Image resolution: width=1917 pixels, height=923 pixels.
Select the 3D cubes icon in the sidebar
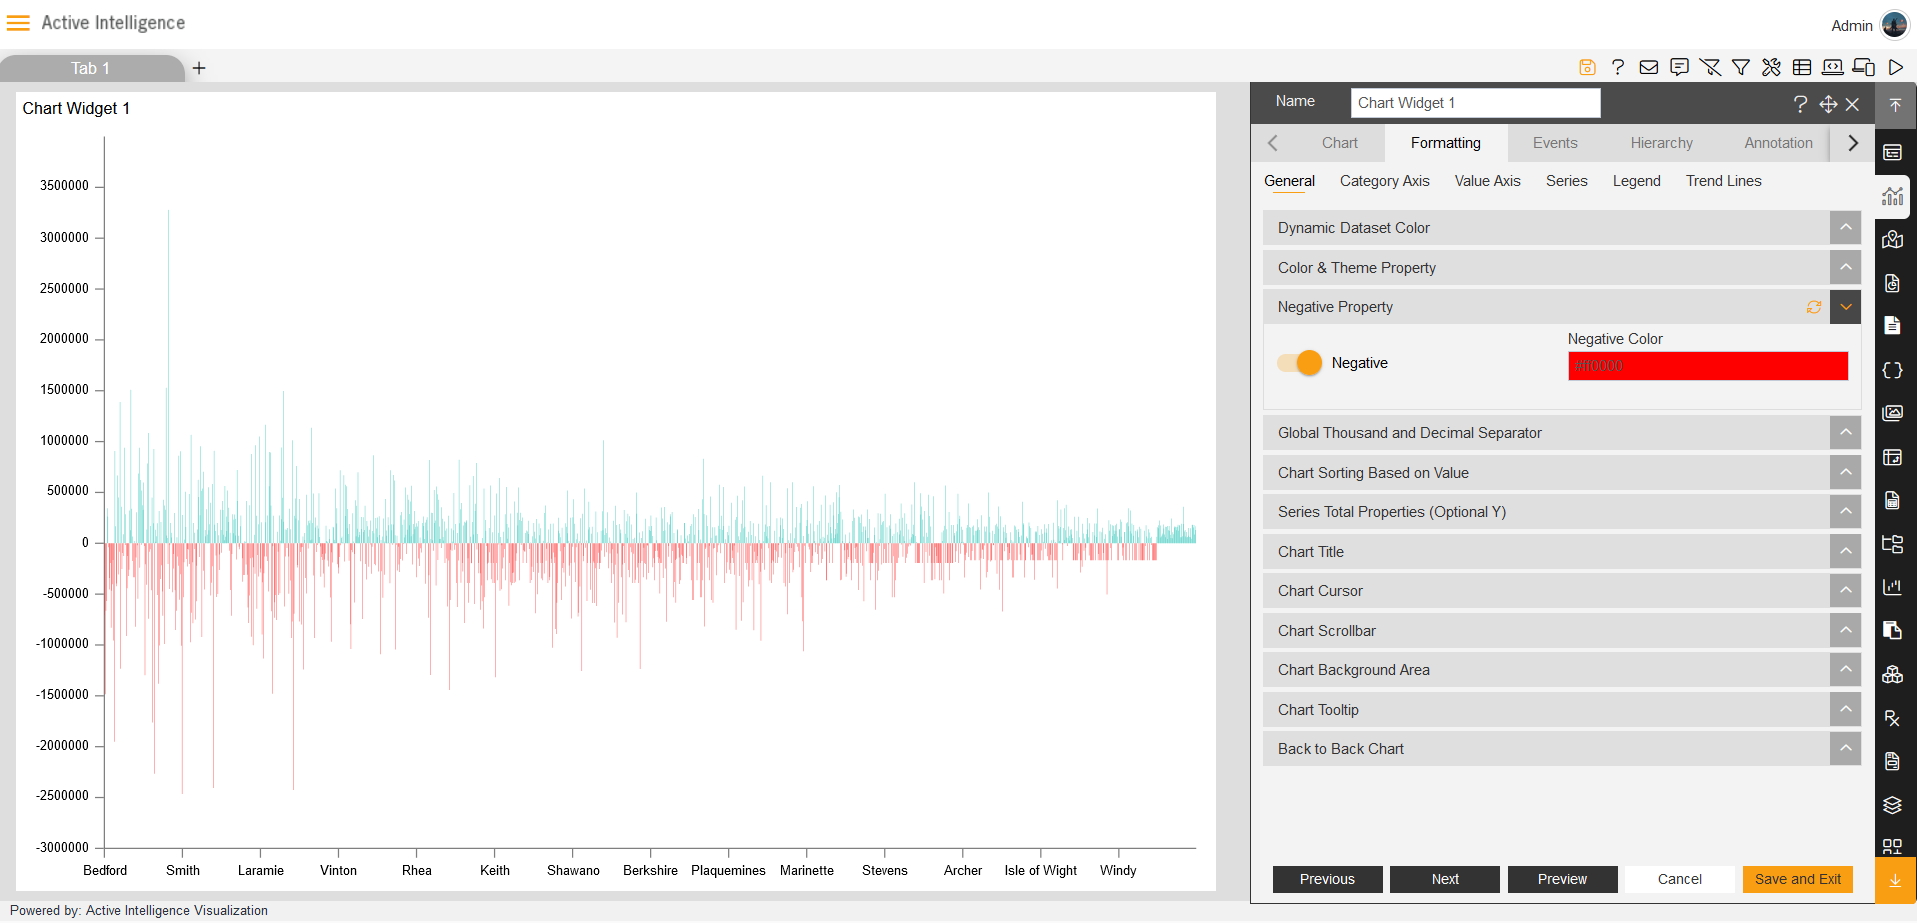1893,675
